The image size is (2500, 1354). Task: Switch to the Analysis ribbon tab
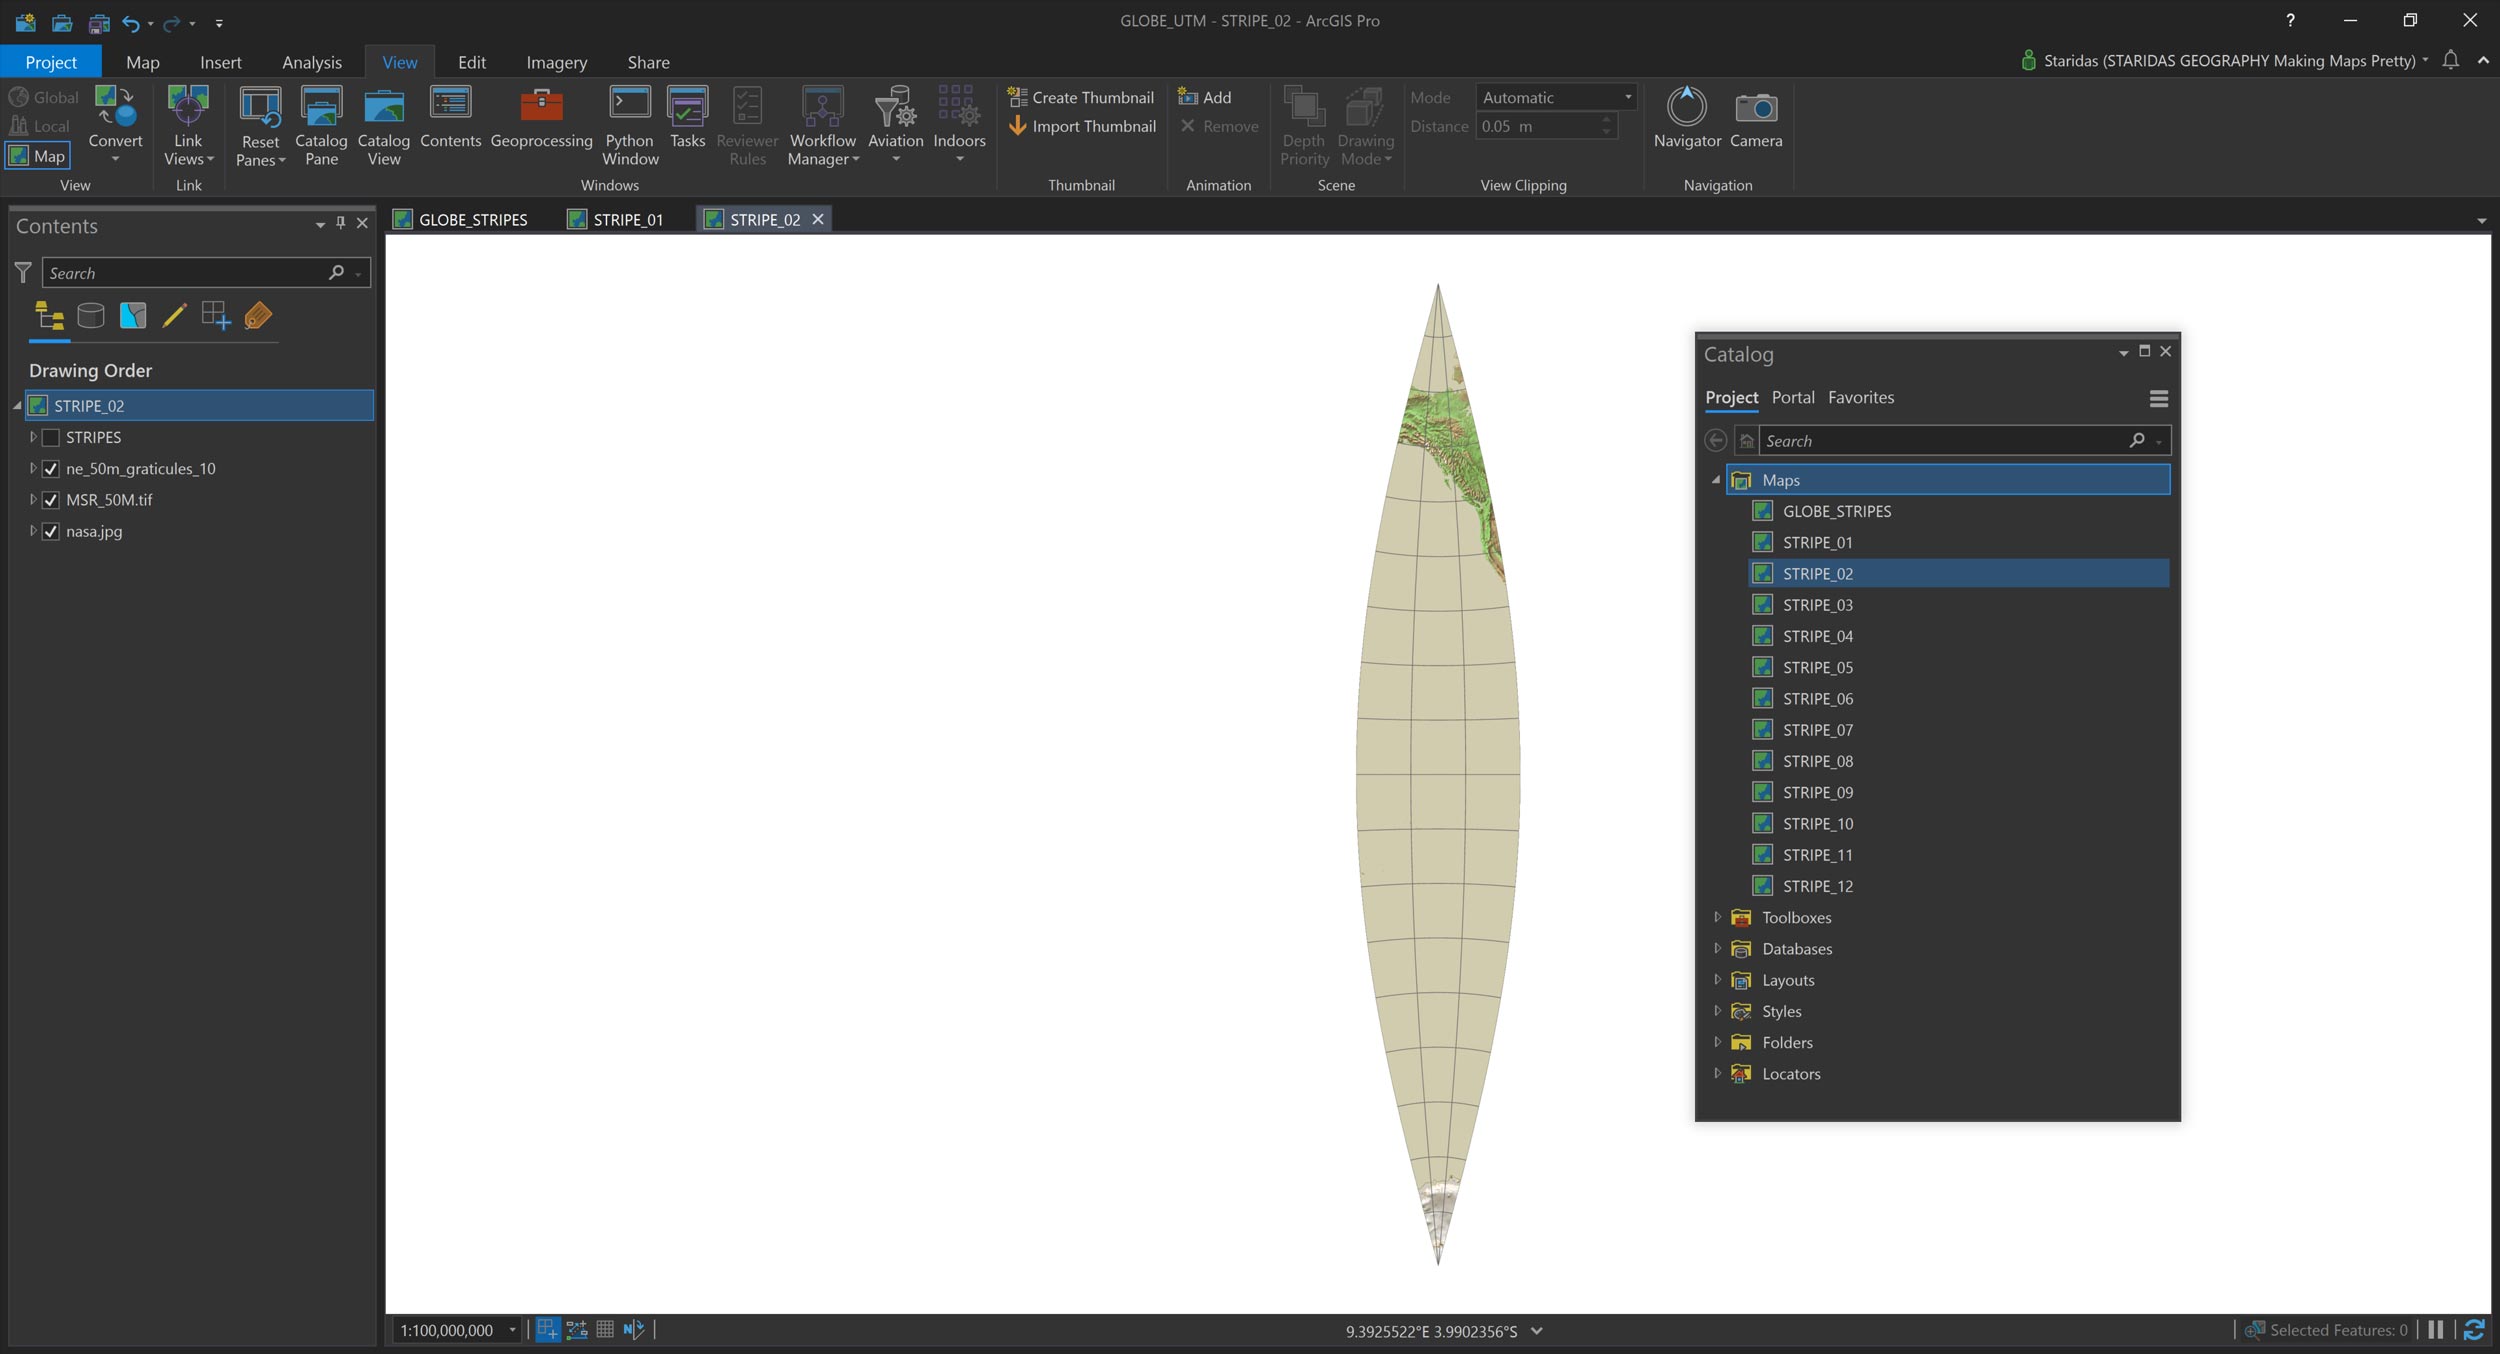click(311, 62)
